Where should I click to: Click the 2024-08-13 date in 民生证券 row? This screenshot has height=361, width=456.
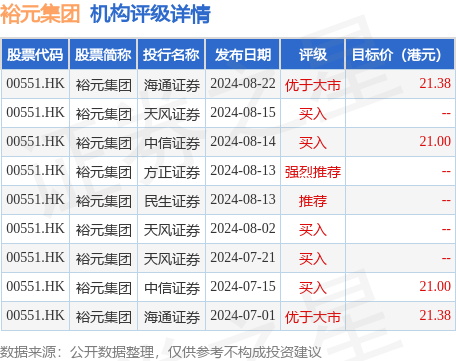click(243, 199)
